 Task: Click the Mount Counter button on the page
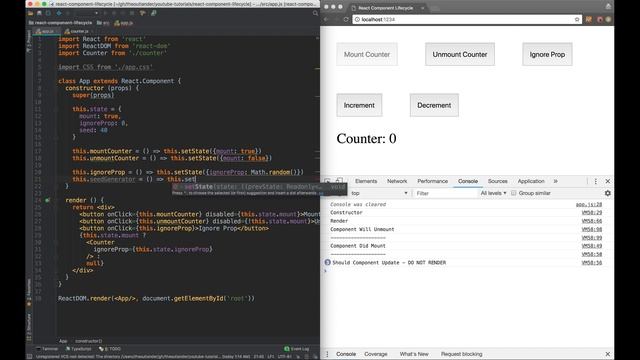(367, 54)
